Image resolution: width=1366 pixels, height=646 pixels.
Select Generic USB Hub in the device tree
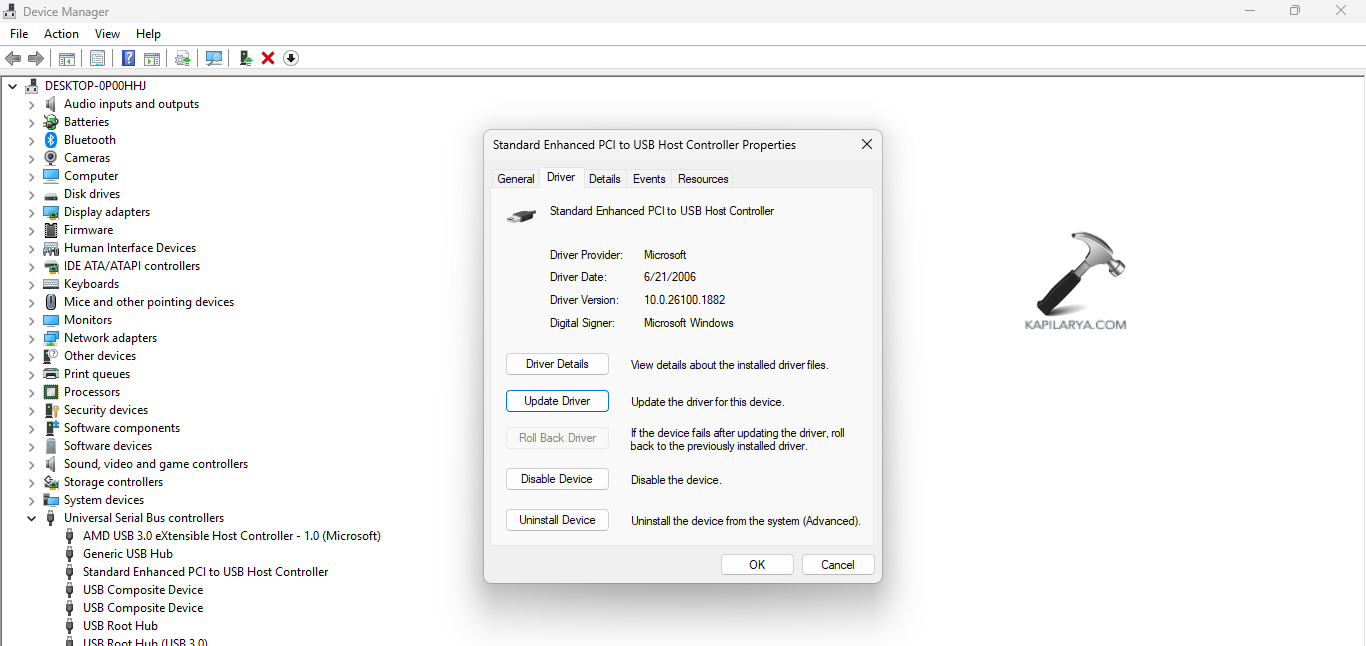click(x=128, y=553)
